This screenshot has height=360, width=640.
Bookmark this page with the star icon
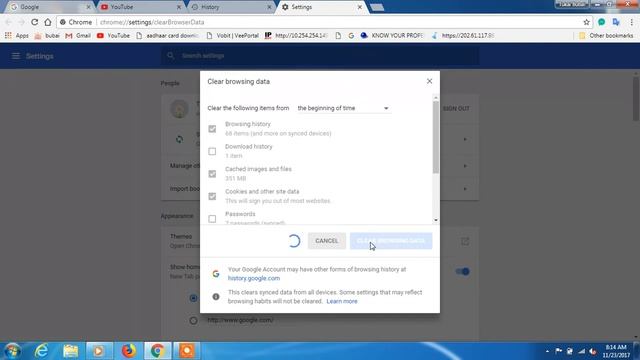coord(587,22)
